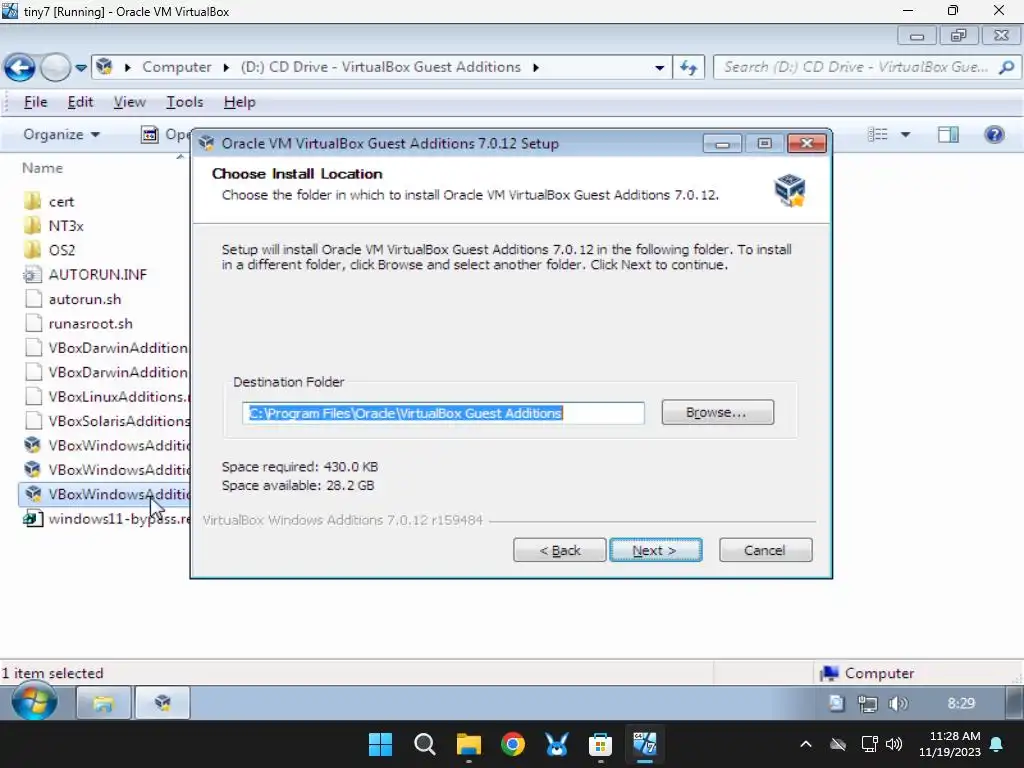This screenshot has height=768, width=1024.
Task: Cancel the Guest Additions setup
Action: coord(765,551)
